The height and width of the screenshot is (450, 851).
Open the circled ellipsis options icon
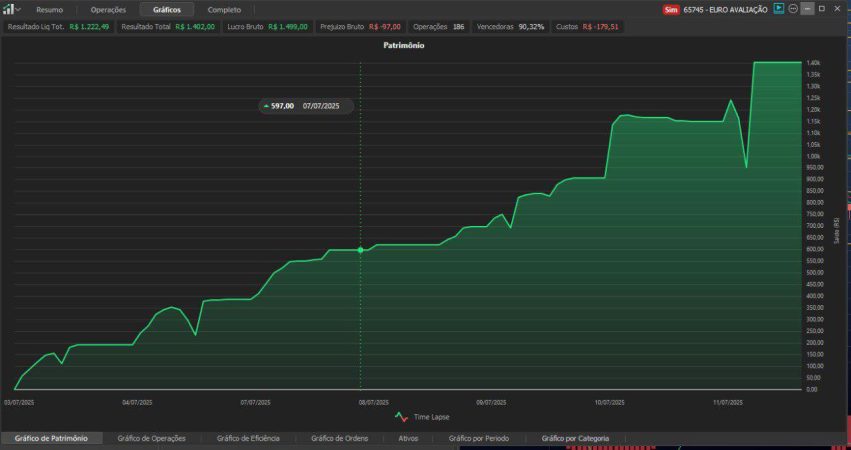coord(793,9)
